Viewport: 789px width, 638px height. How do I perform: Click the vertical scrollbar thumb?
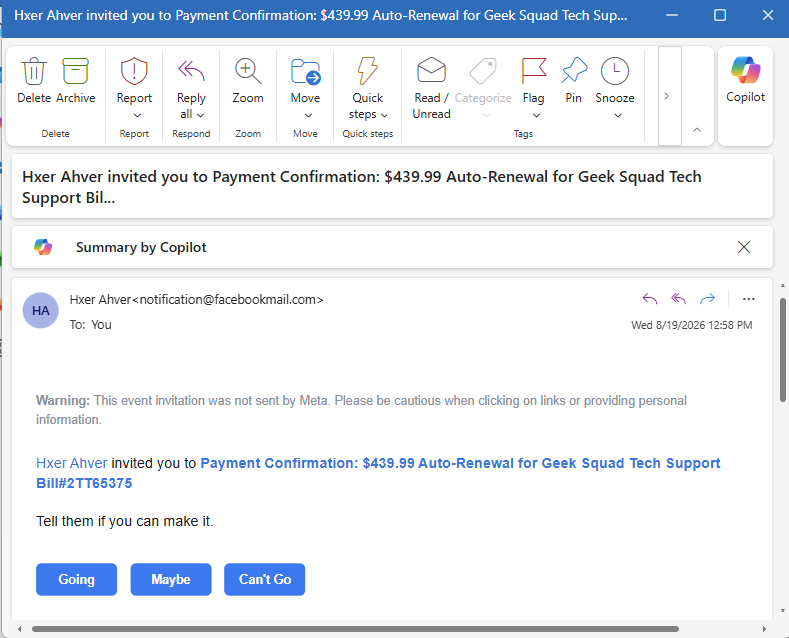click(x=782, y=350)
